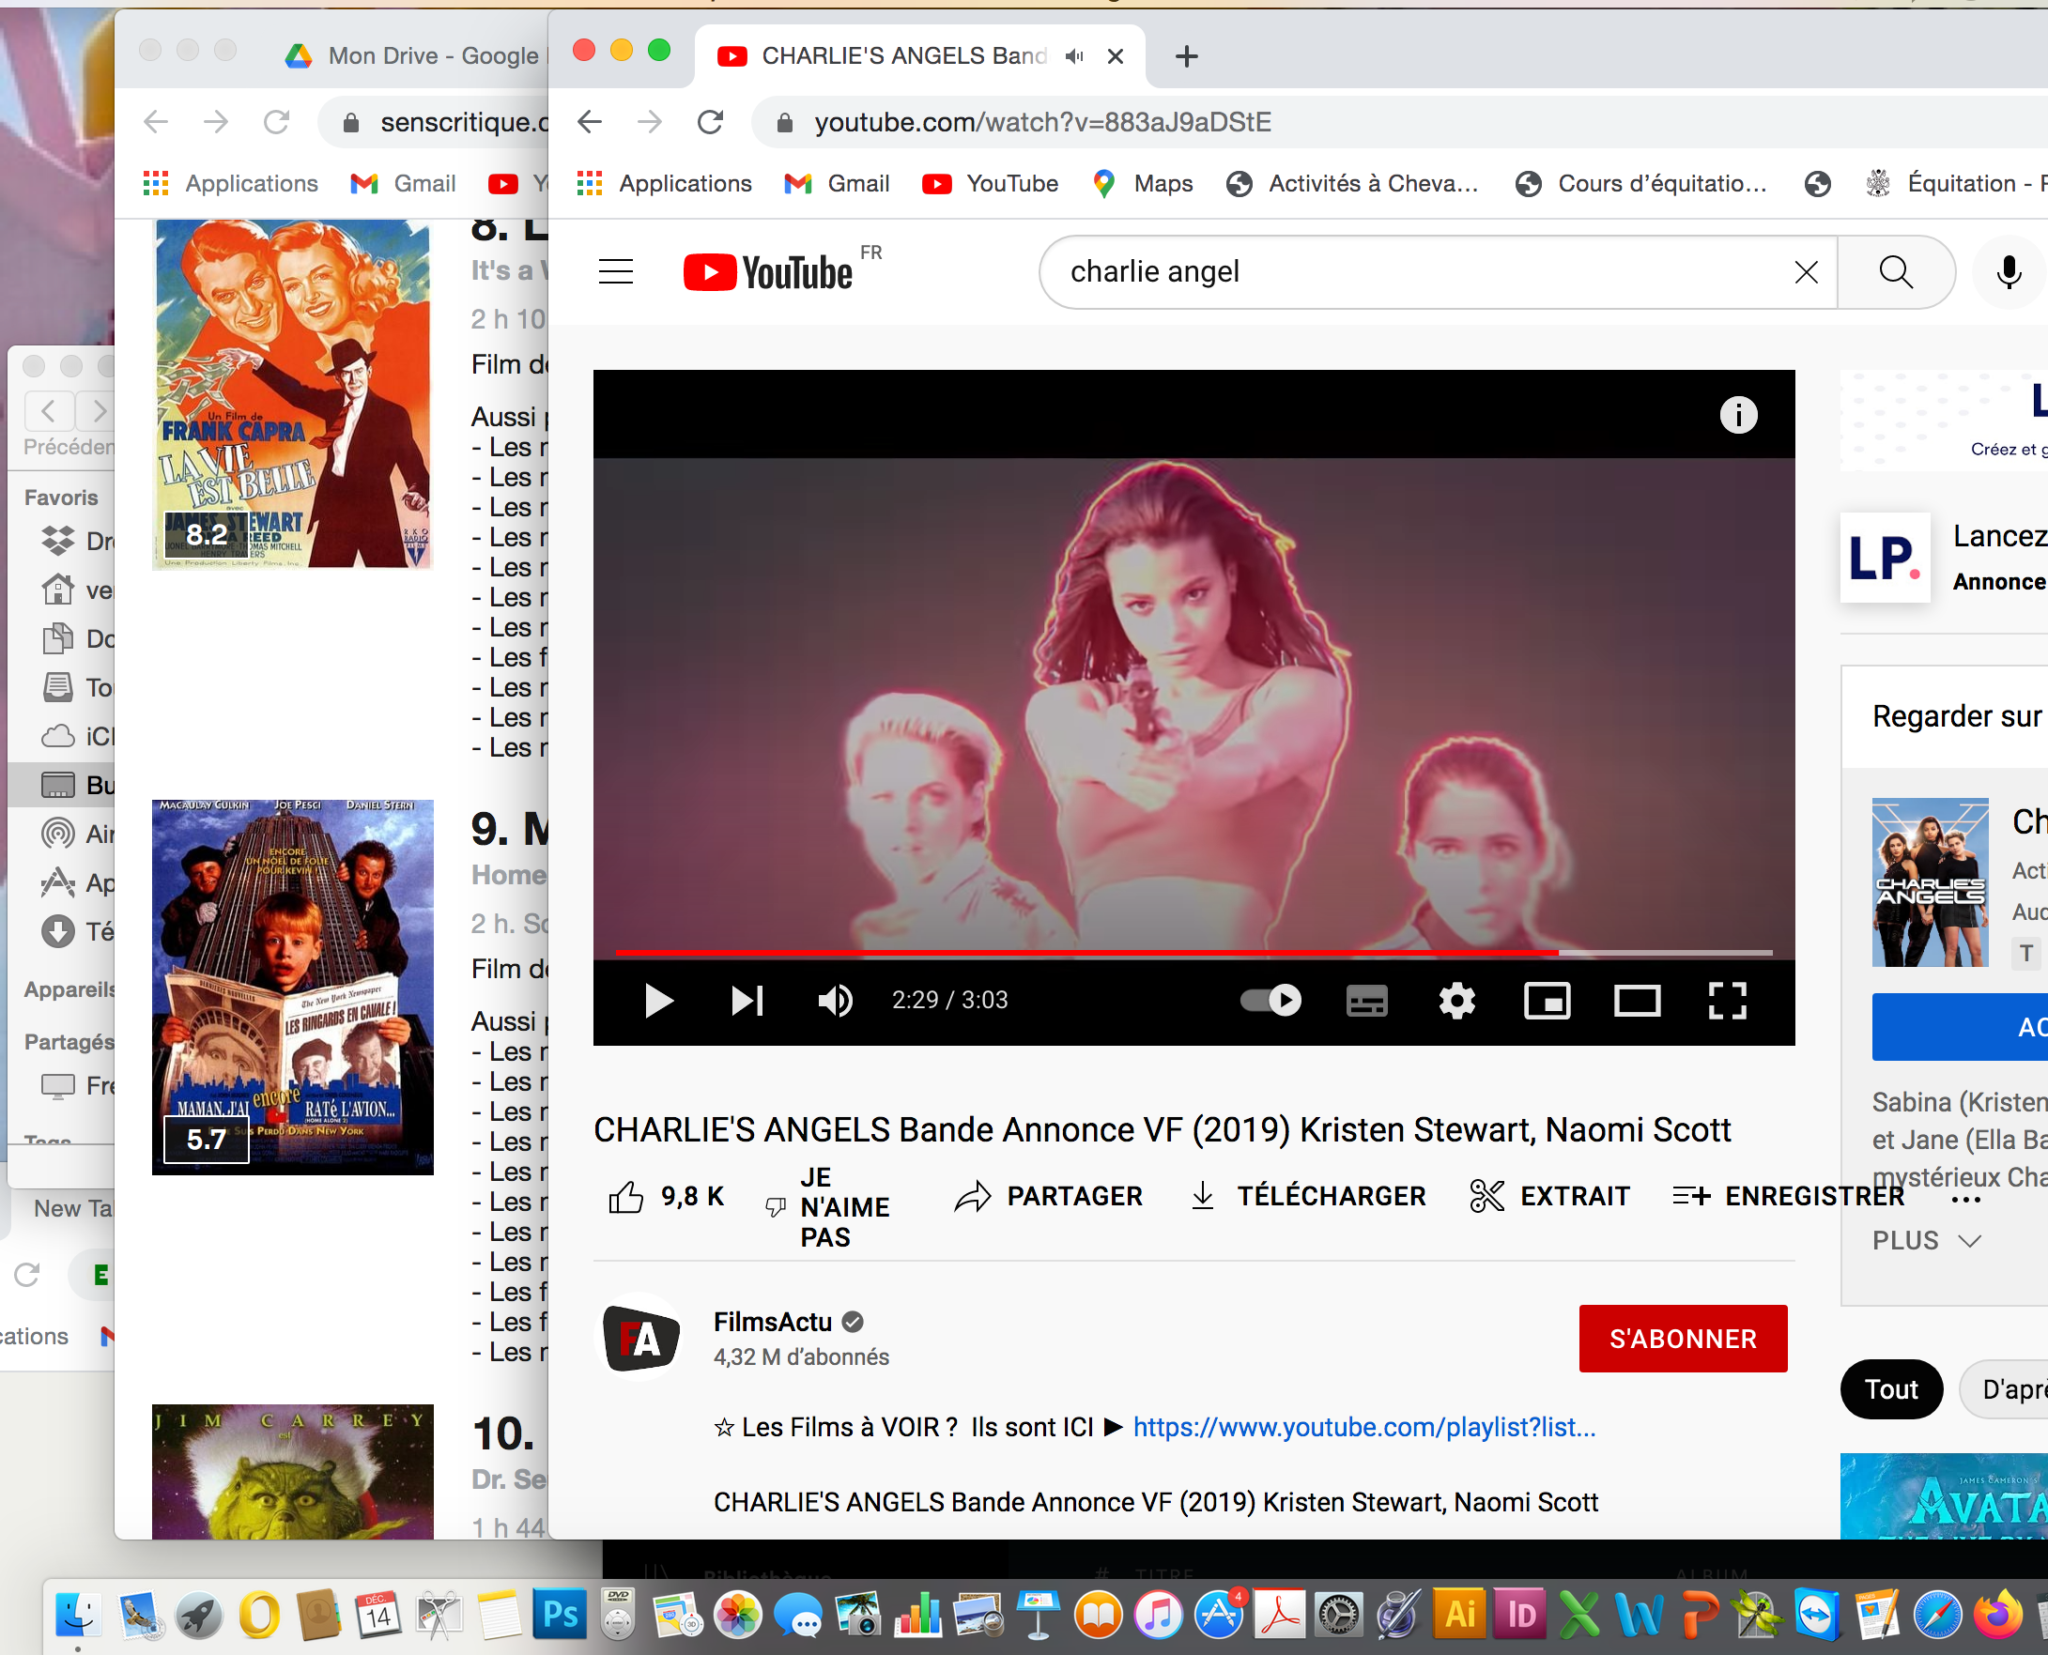Enter fullscreen video mode

click(x=1727, y=1000)
